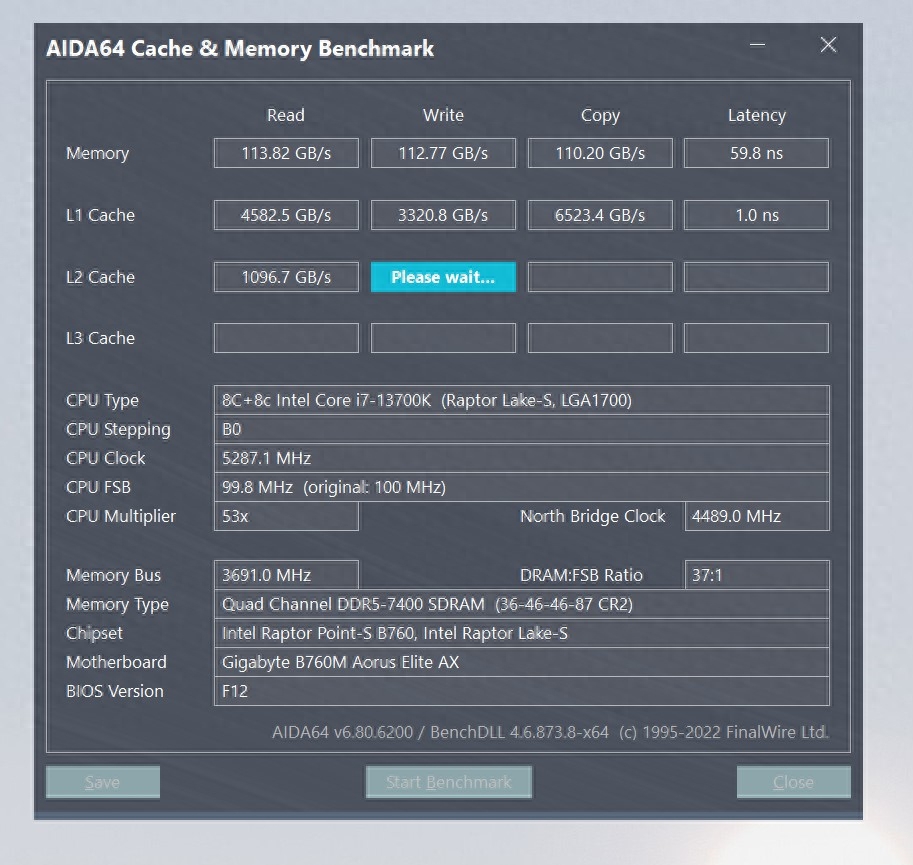Select Memory Read value 113.82 GB/s

point(286,153)
